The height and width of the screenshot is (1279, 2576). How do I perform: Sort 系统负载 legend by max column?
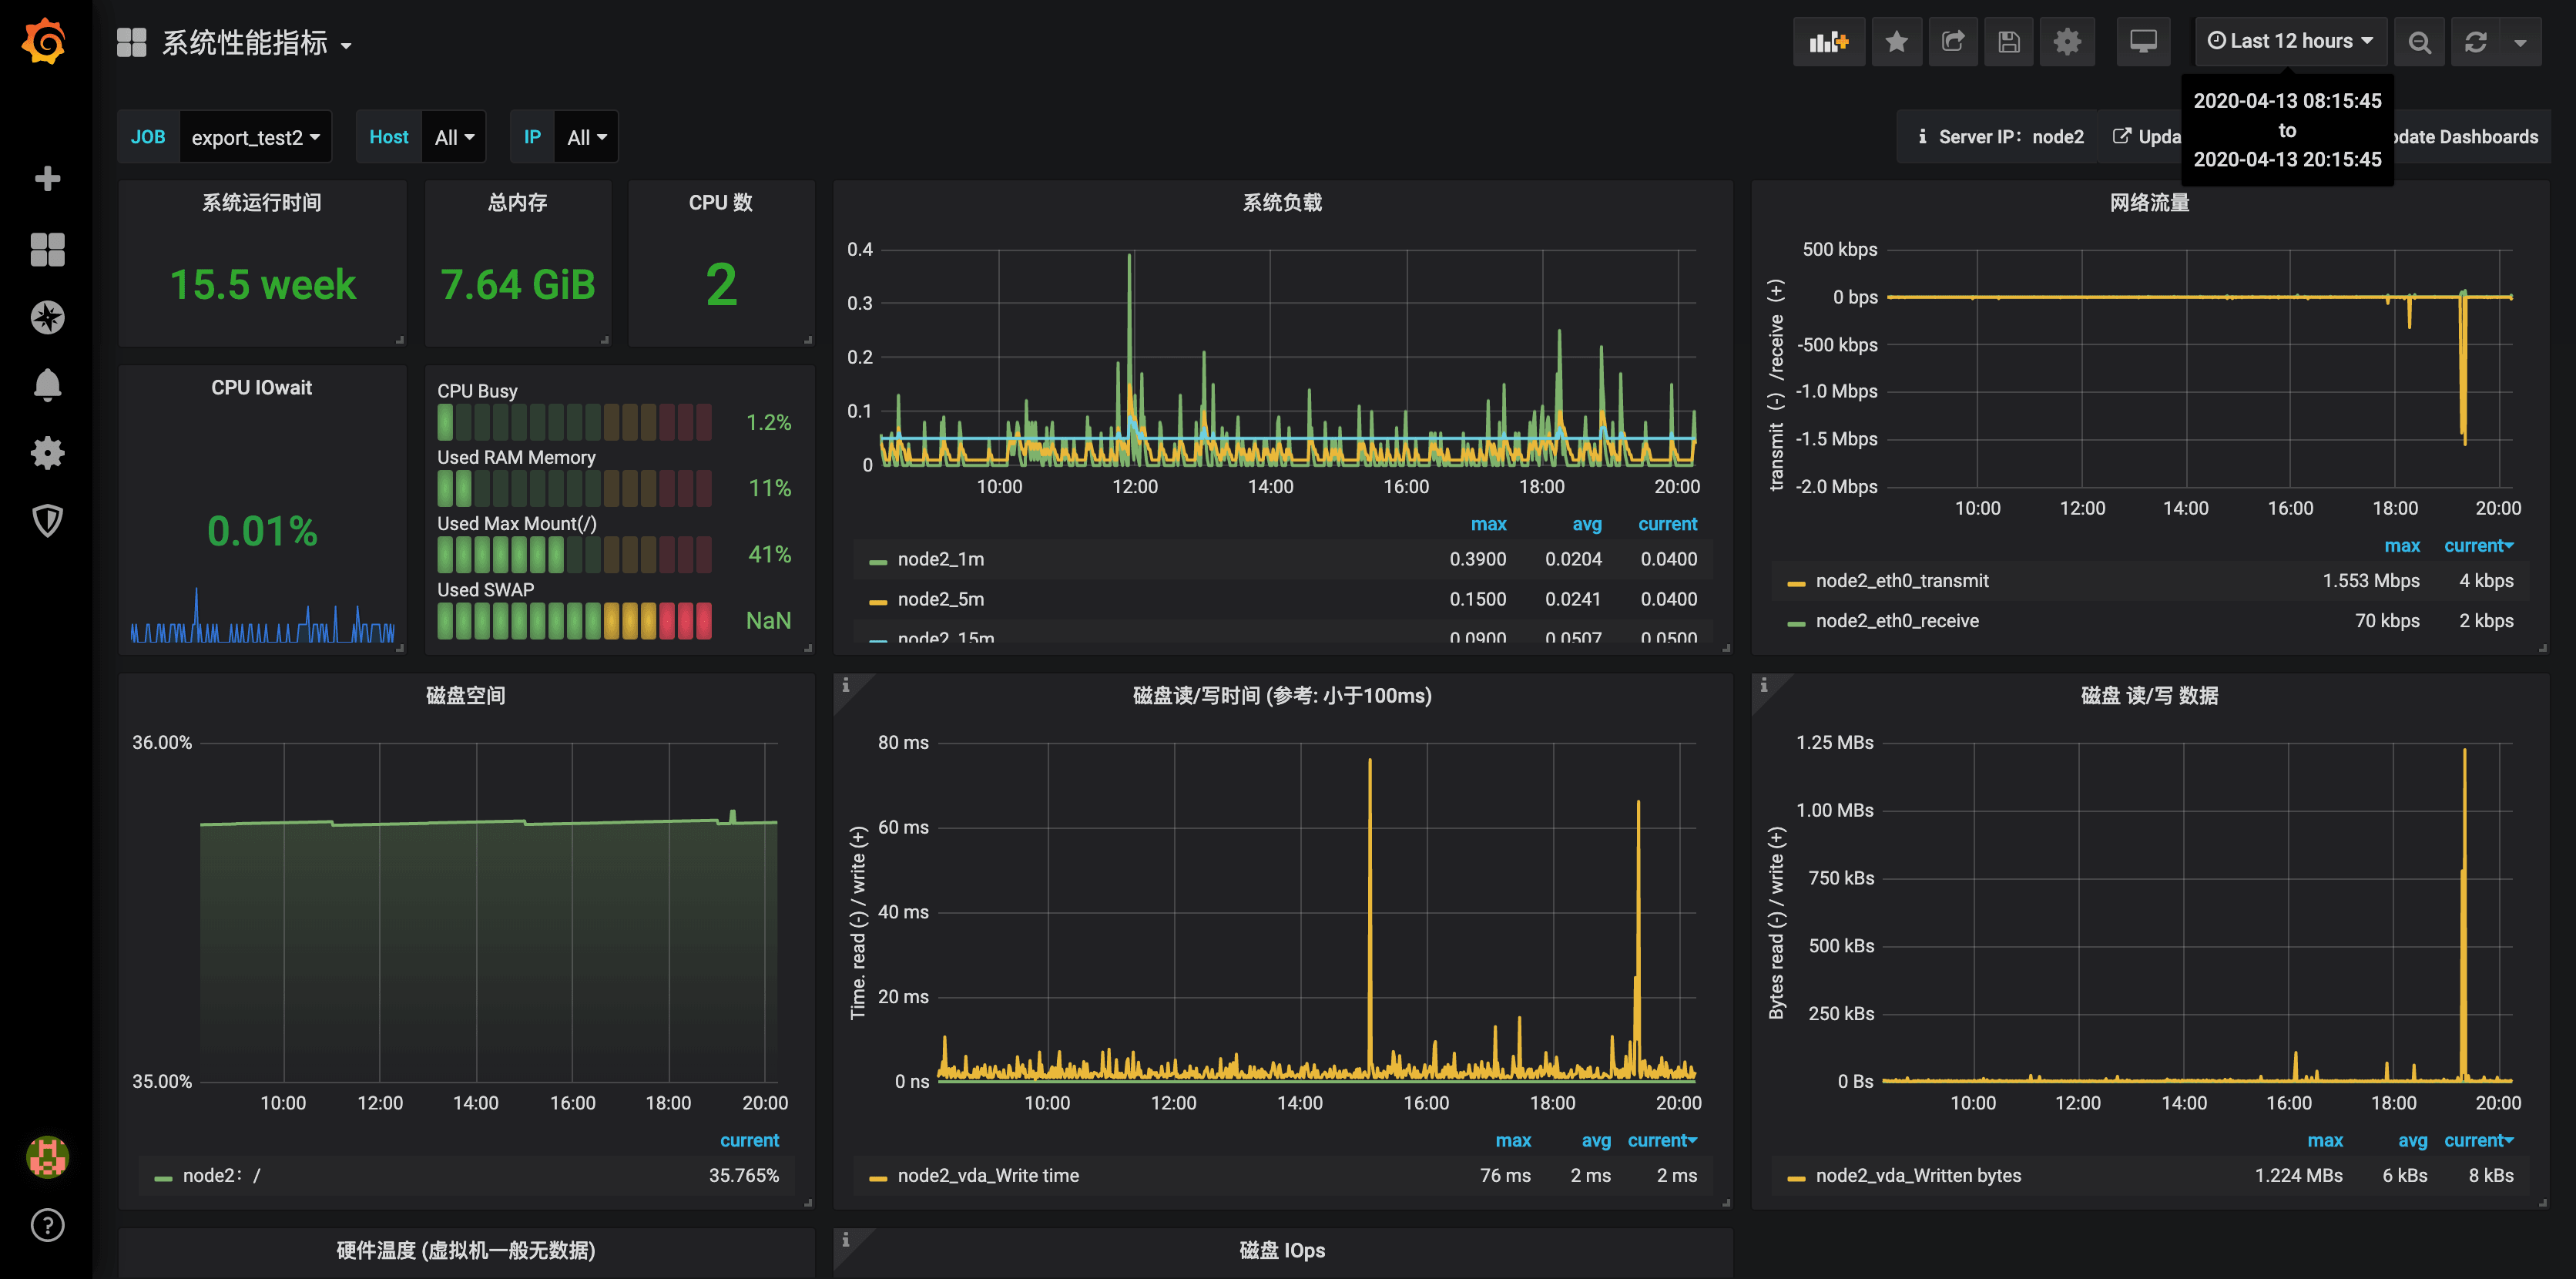(1488, 524)
